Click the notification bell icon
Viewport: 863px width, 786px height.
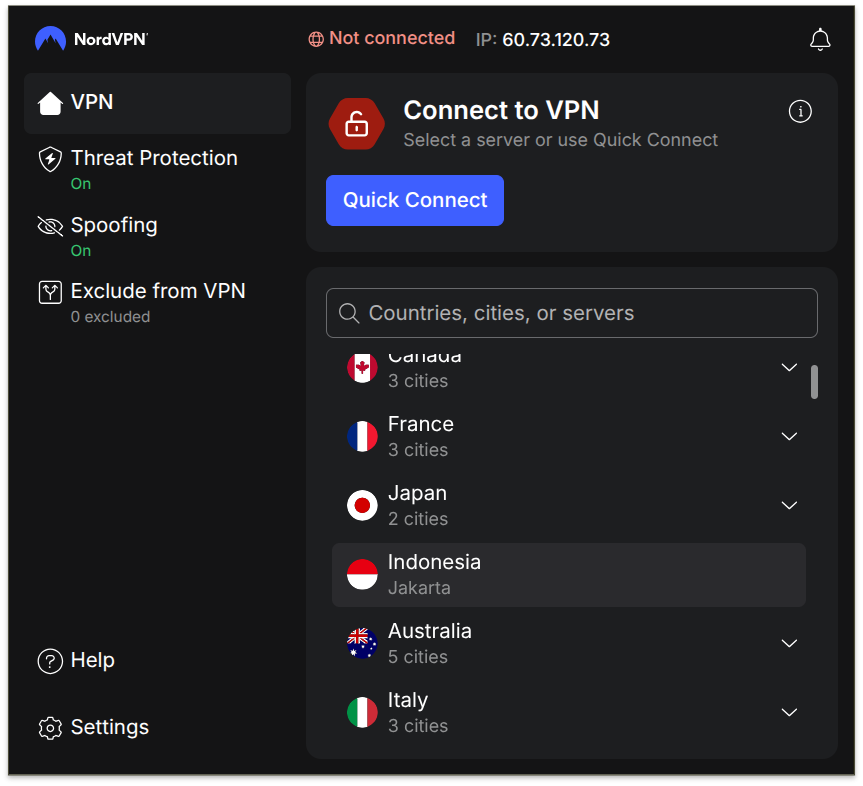click(x=820, y=40)
